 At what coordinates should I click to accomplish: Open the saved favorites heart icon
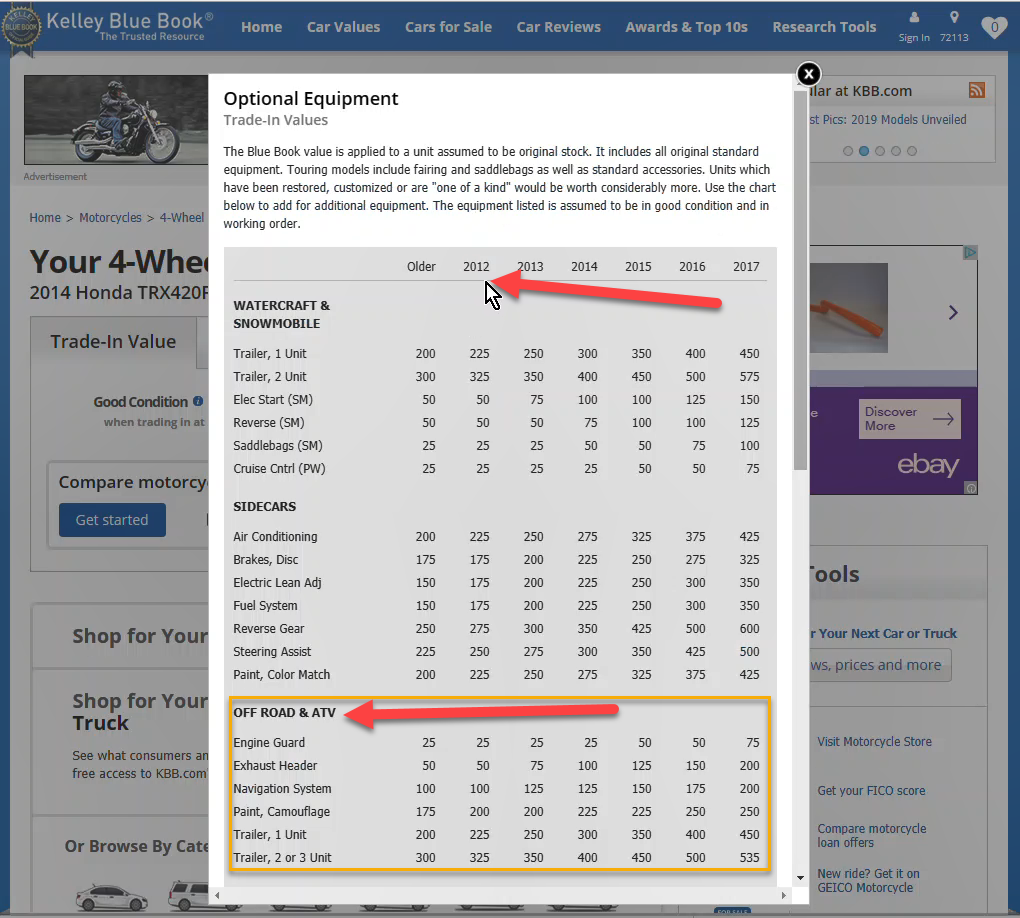(x=994, y=27)
